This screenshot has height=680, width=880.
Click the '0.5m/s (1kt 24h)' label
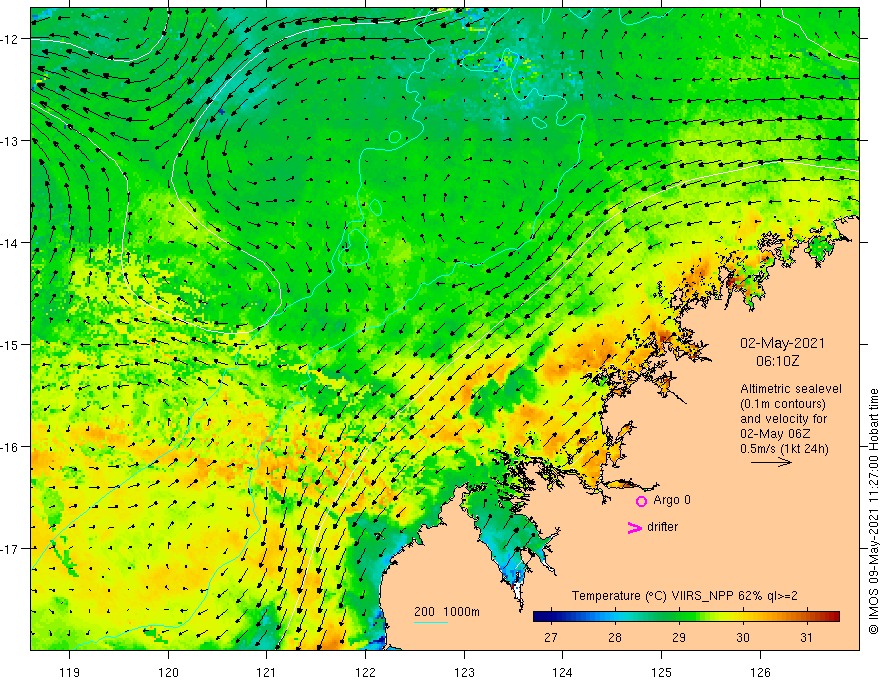click(784, 449)
